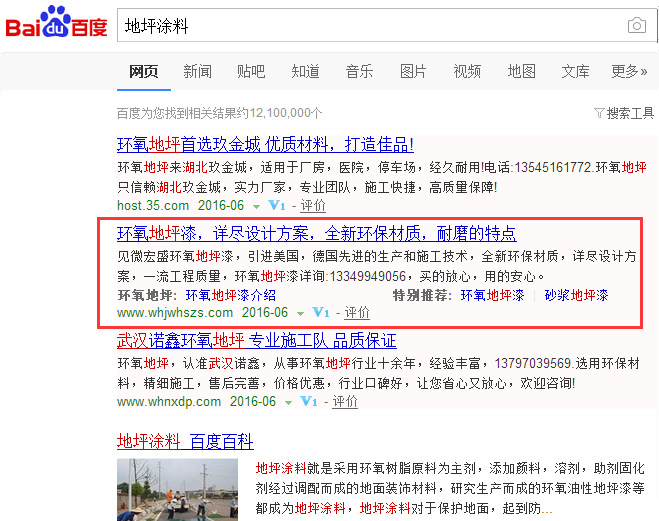Viewport: 659px width, 521px height.
Task: Open result 环氧地坪首选玖金城 优质材料
Action: (265, 145)
